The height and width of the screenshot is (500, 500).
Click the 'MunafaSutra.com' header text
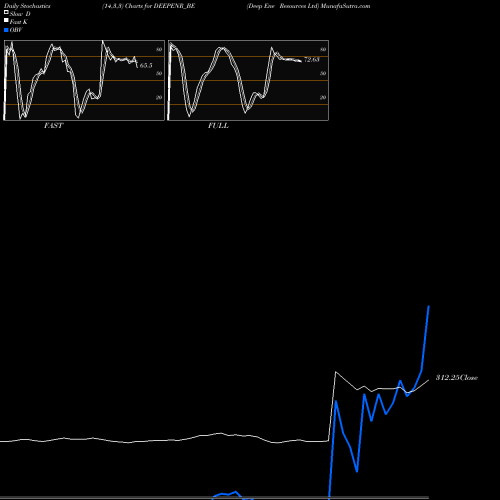click(x=345, y=6)
